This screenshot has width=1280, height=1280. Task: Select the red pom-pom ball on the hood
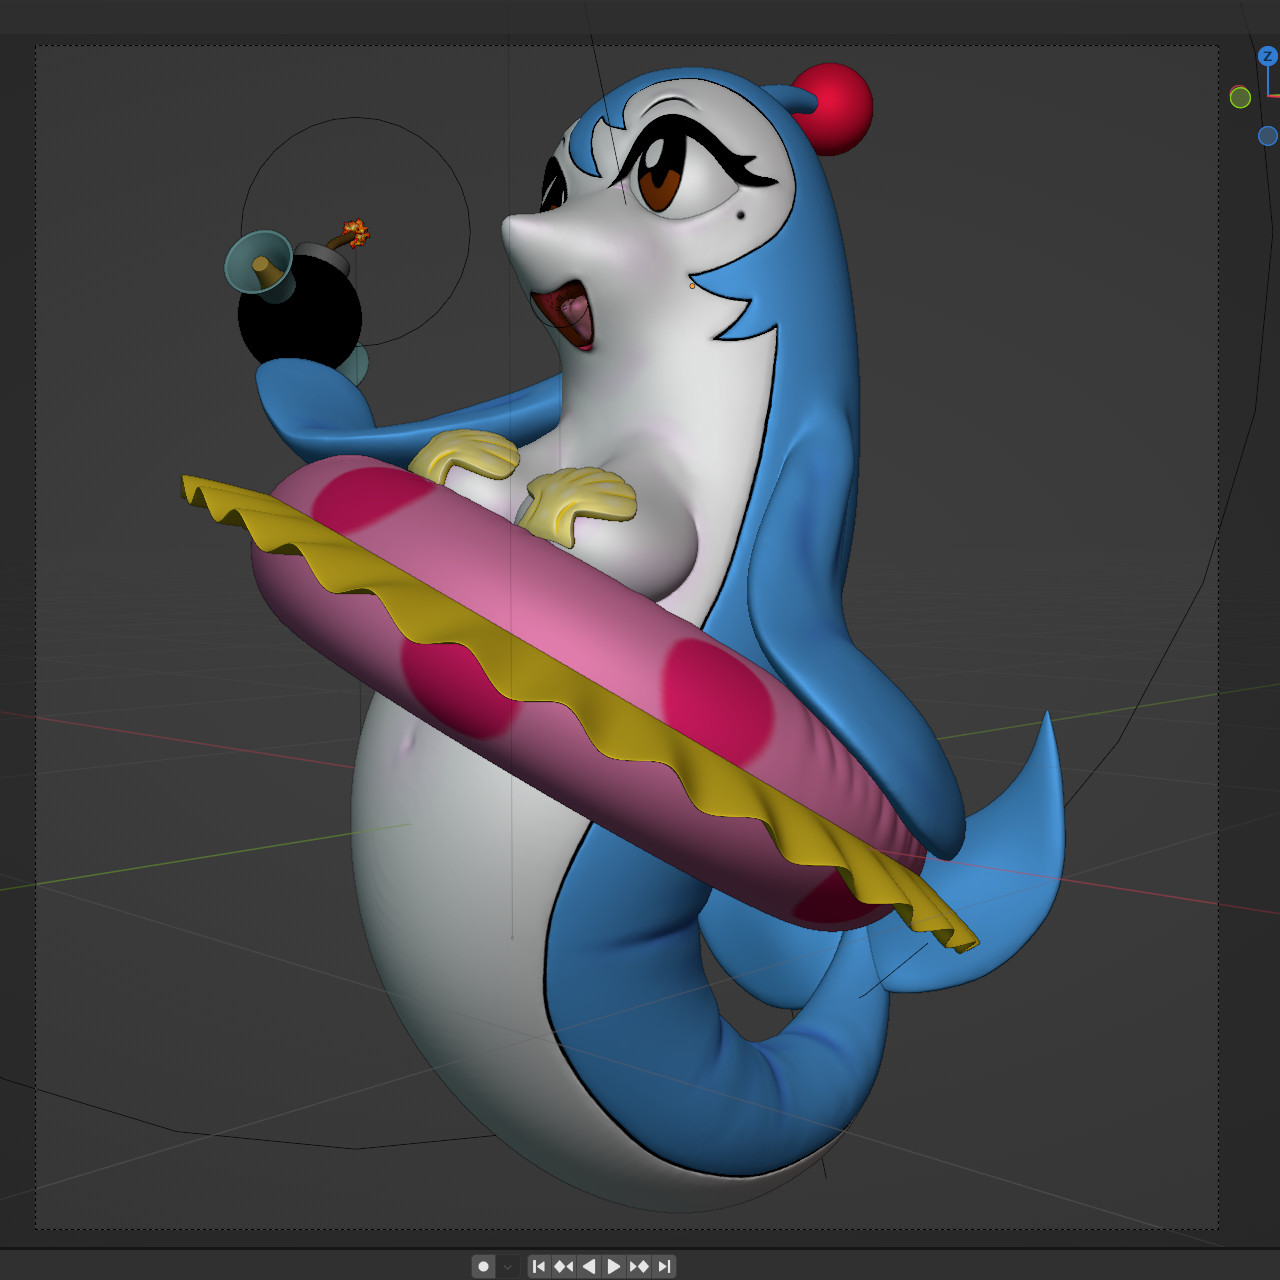click(832, 108)
